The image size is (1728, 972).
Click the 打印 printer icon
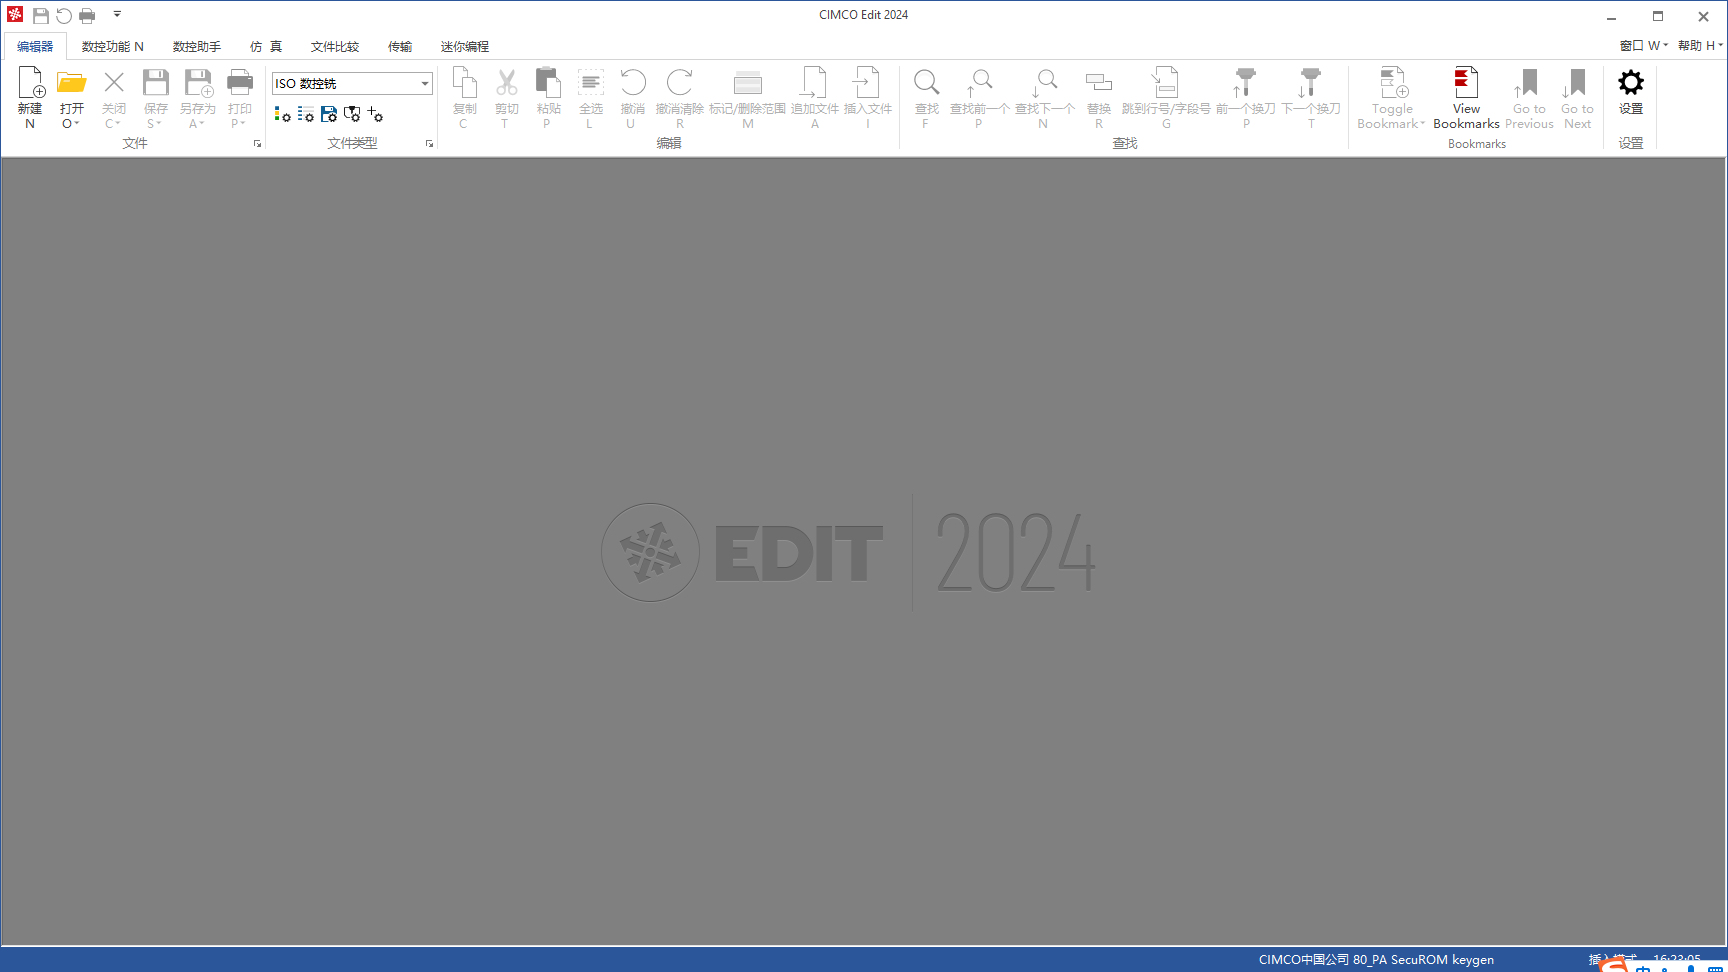[240, 83]
